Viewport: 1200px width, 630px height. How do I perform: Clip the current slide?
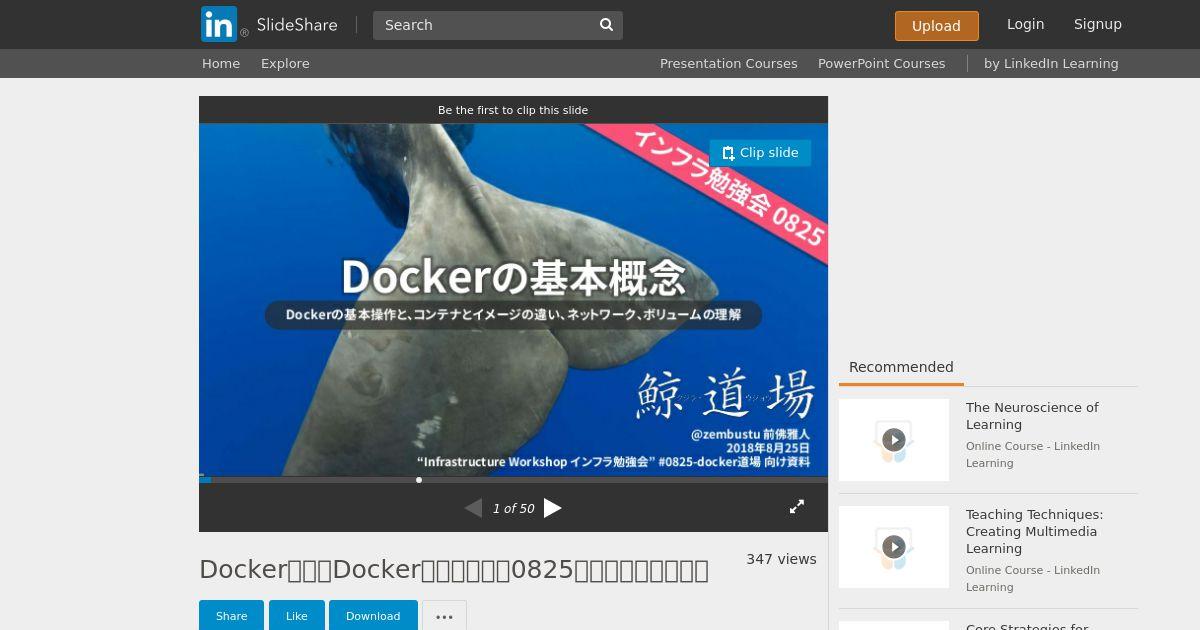(760, 153)
